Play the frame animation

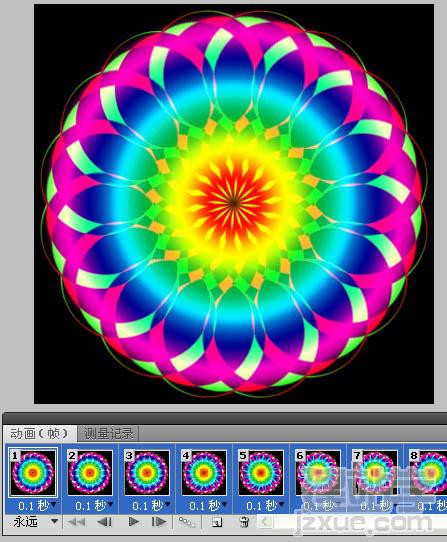133,521
